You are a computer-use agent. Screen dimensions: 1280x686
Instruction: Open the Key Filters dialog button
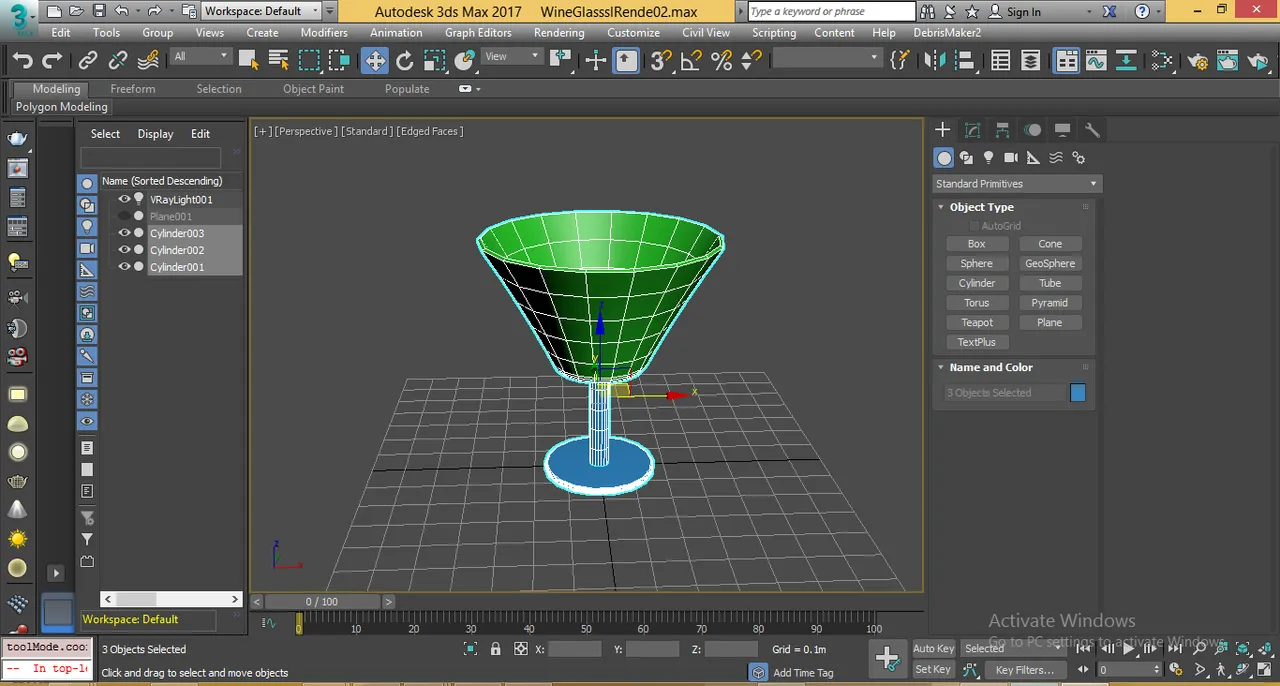pos(1025,670)
